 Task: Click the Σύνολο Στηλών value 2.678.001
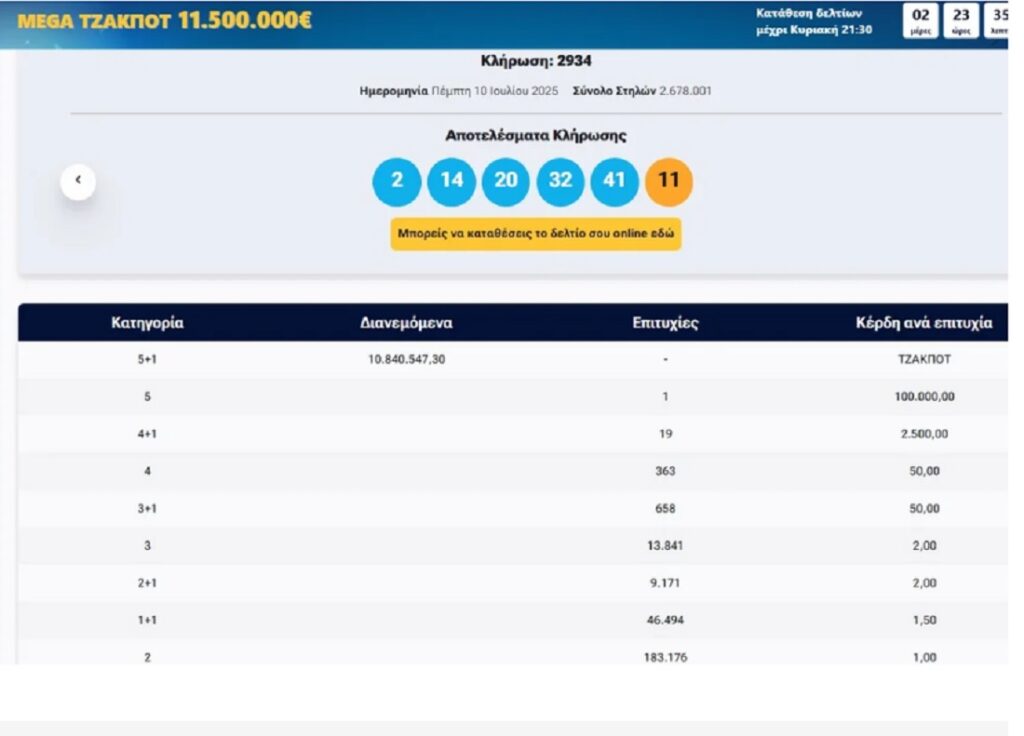685,91
